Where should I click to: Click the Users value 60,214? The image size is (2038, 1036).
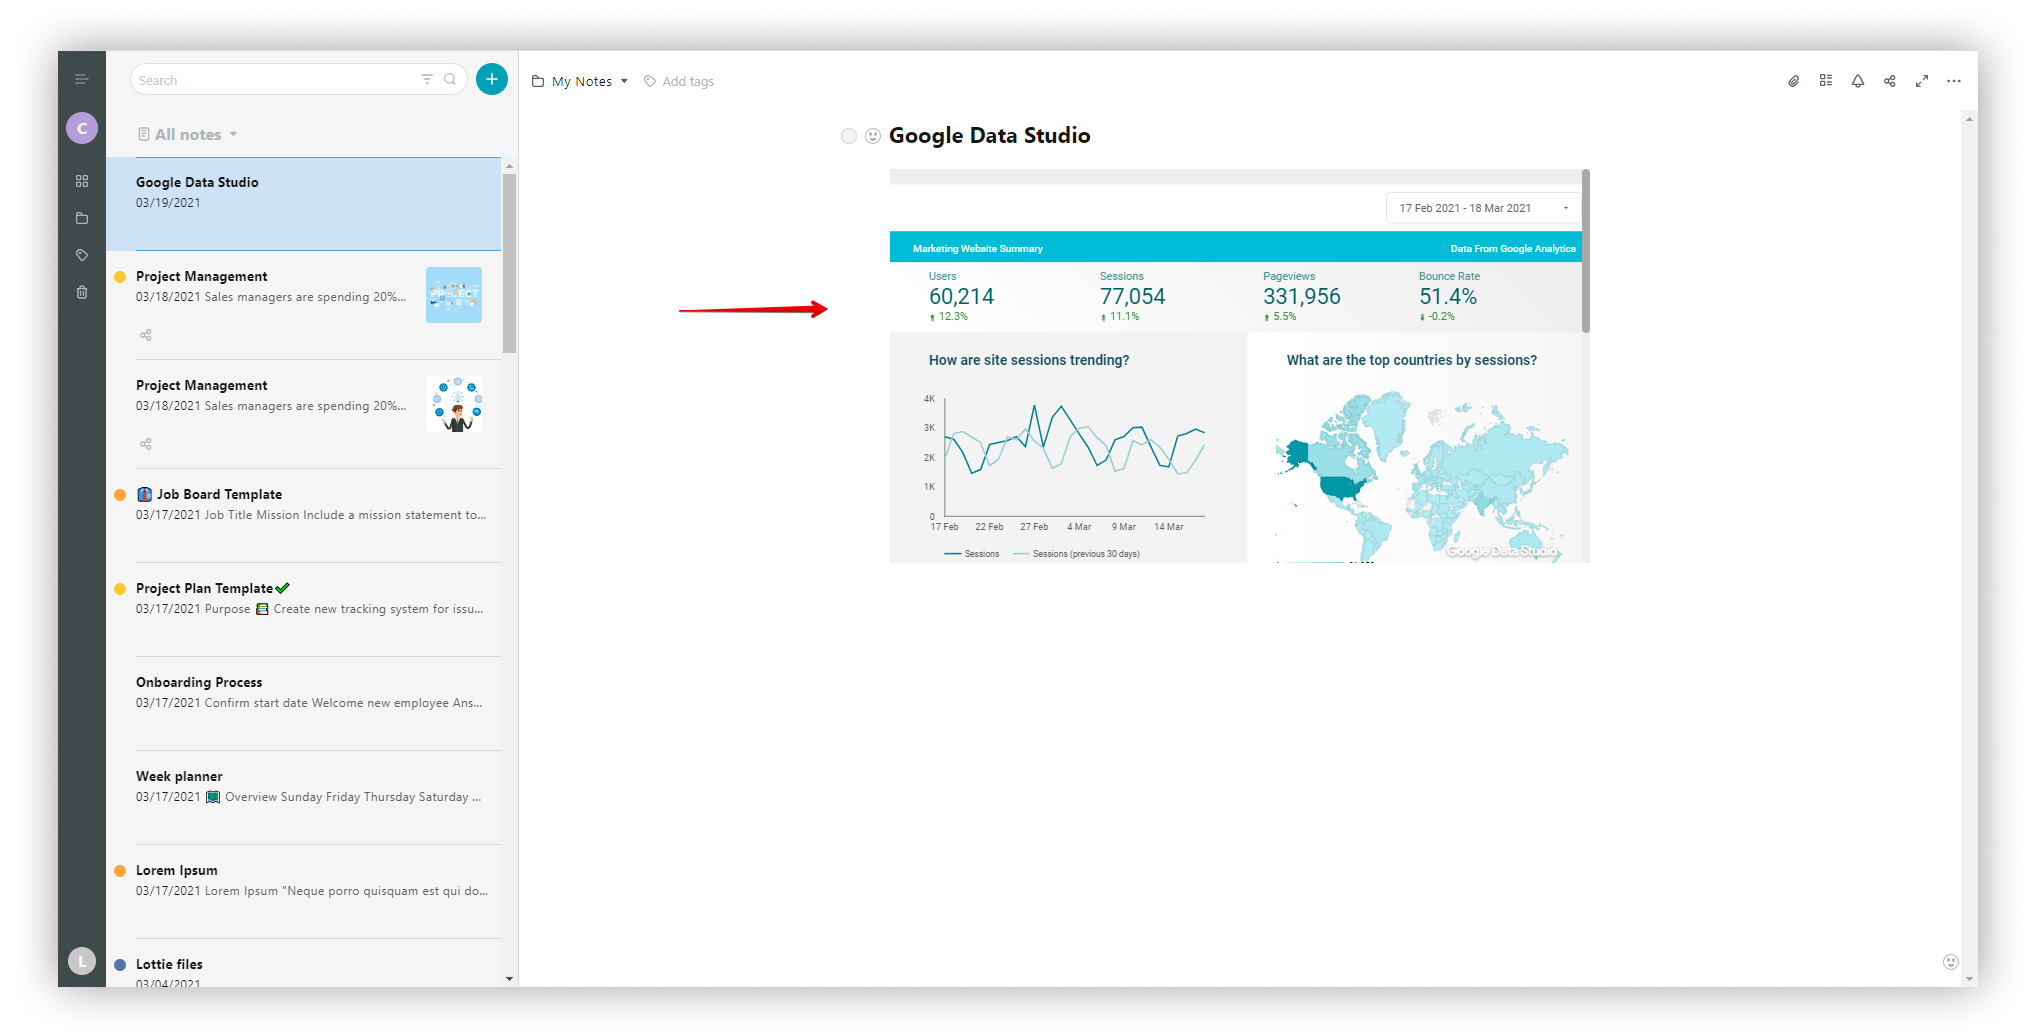pyautogui.click(x=961, y=297)
